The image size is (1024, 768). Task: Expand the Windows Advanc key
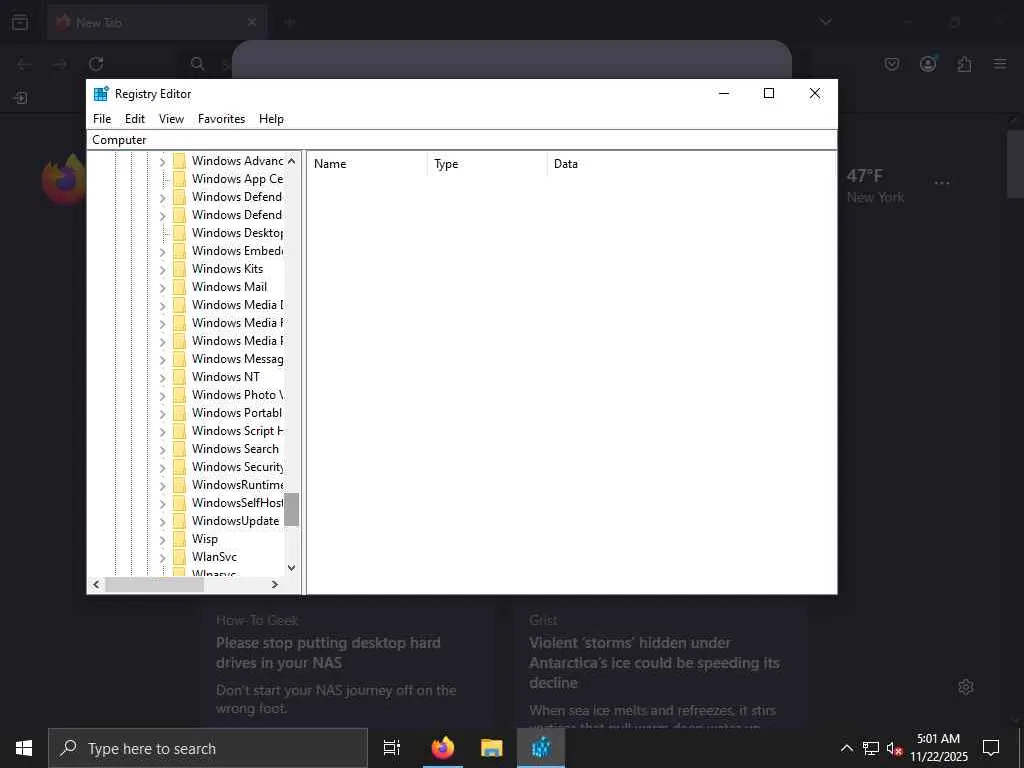coord(163,161)
